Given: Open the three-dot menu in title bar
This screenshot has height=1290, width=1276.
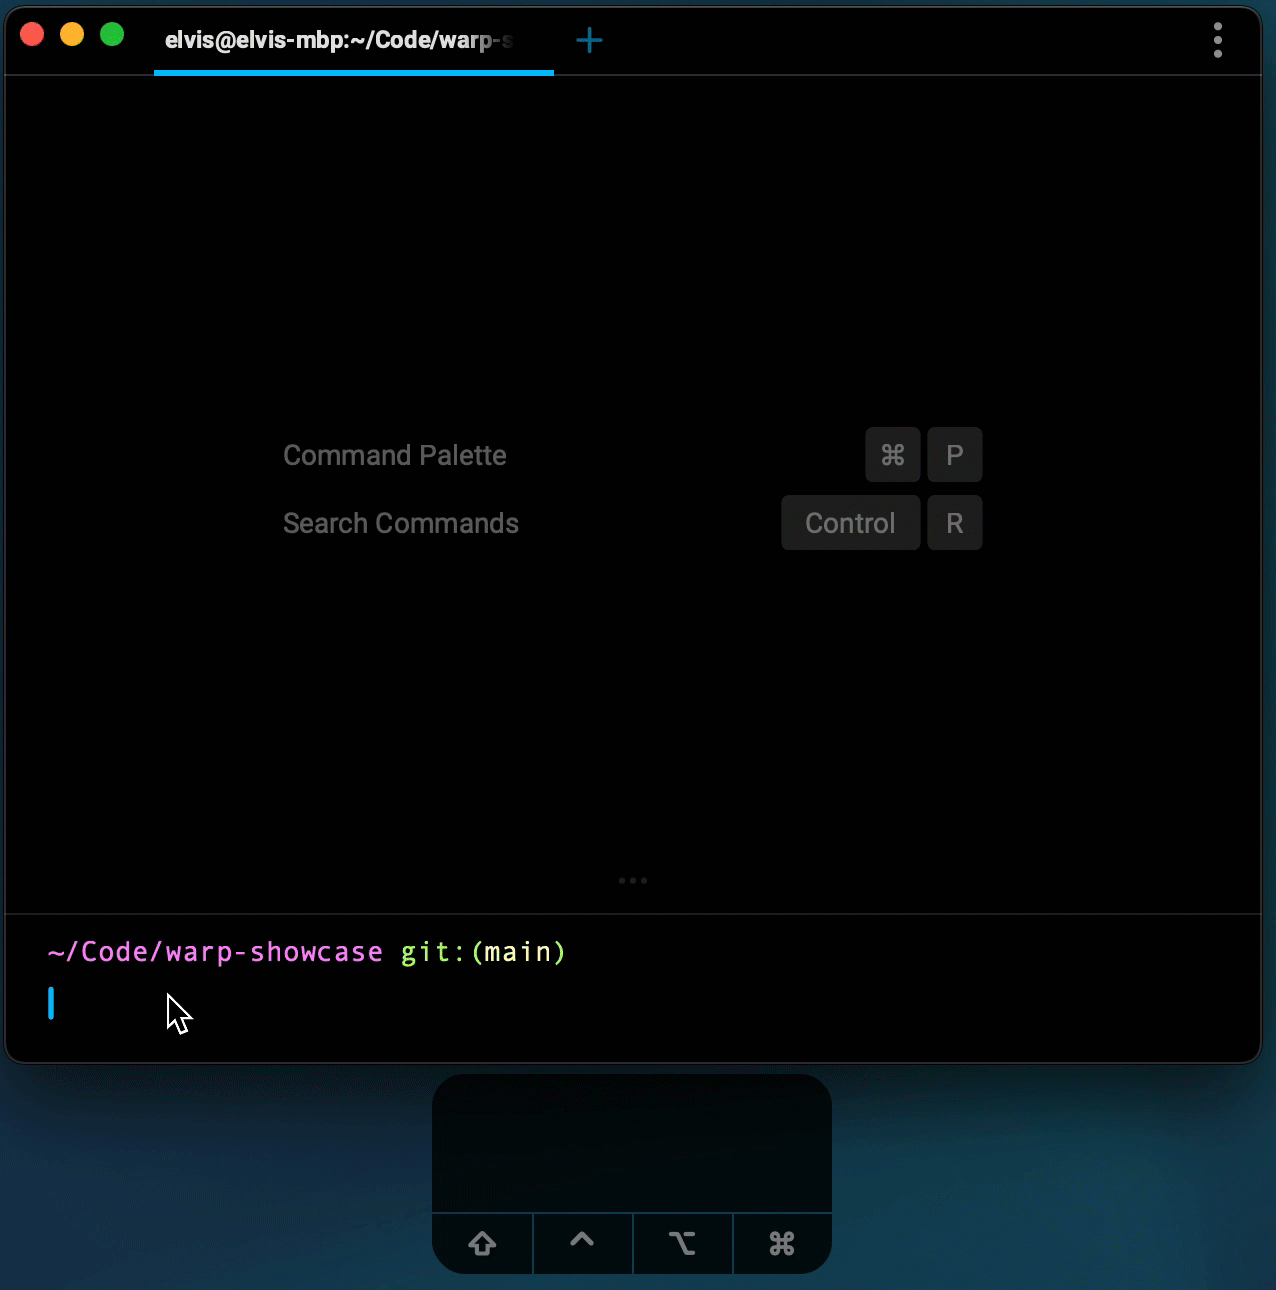Looking at the screenshot, I should tap(1217, 40).
